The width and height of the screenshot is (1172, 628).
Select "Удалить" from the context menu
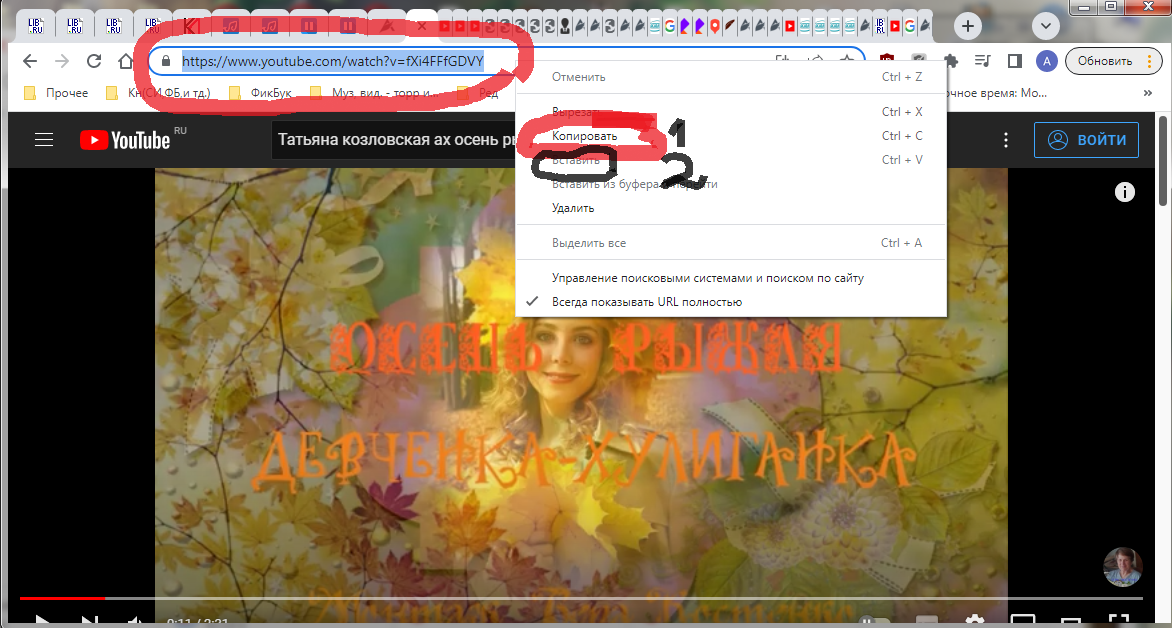tap(573, 208)
